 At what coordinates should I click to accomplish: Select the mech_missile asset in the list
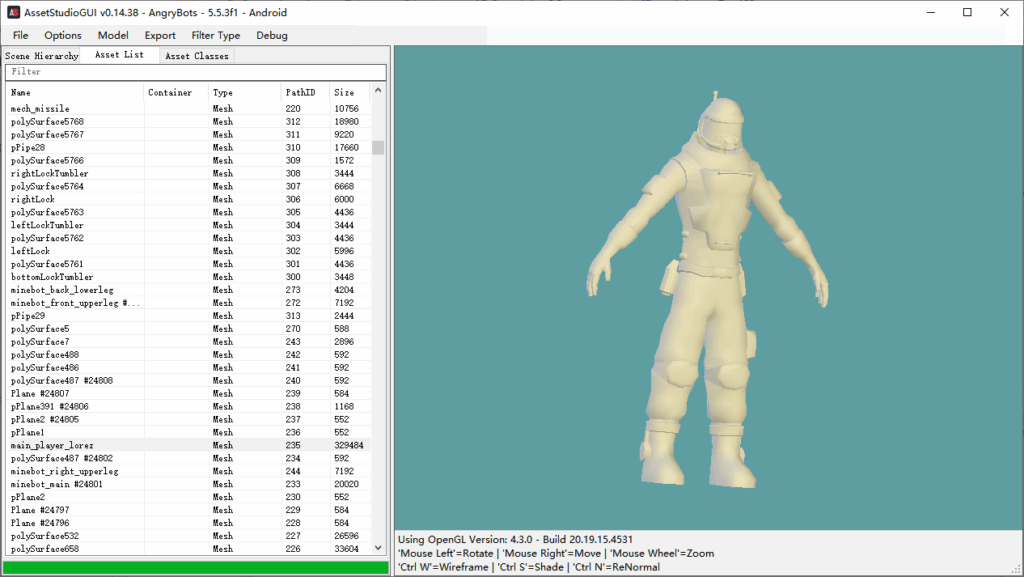(x=40, y=108)
